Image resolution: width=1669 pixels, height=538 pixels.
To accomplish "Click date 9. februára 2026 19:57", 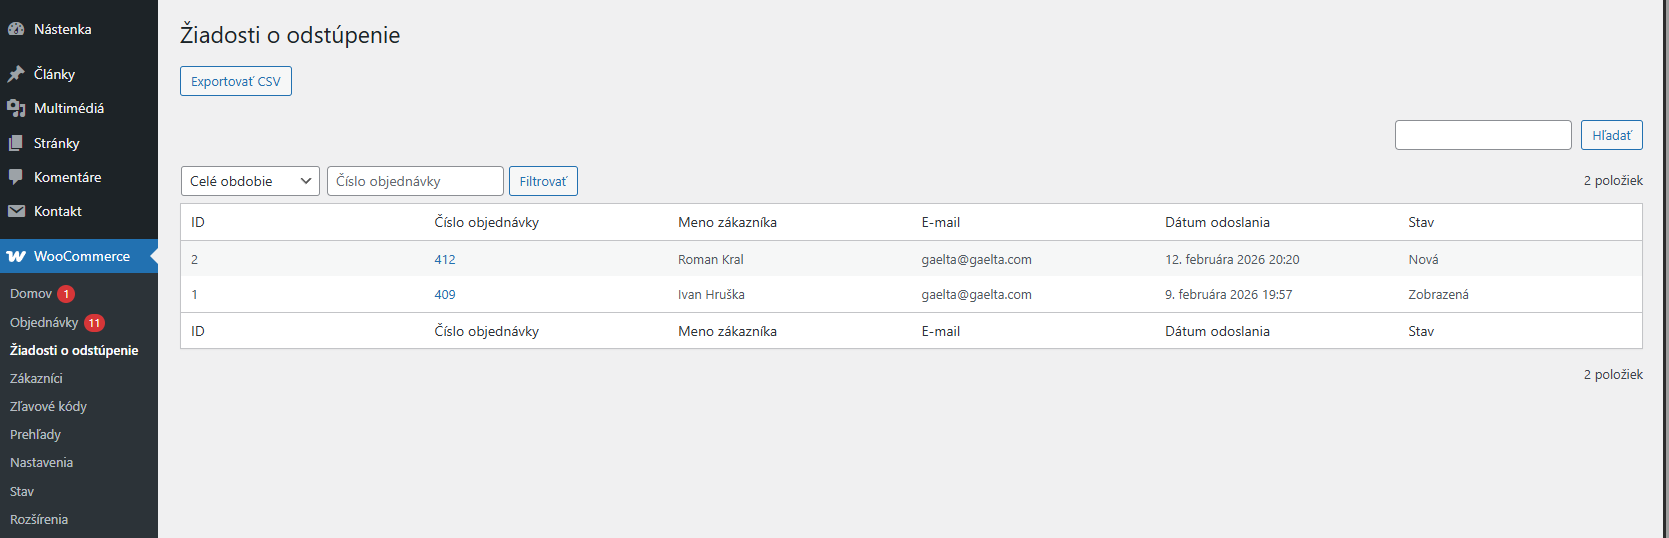I will 1228,295.
